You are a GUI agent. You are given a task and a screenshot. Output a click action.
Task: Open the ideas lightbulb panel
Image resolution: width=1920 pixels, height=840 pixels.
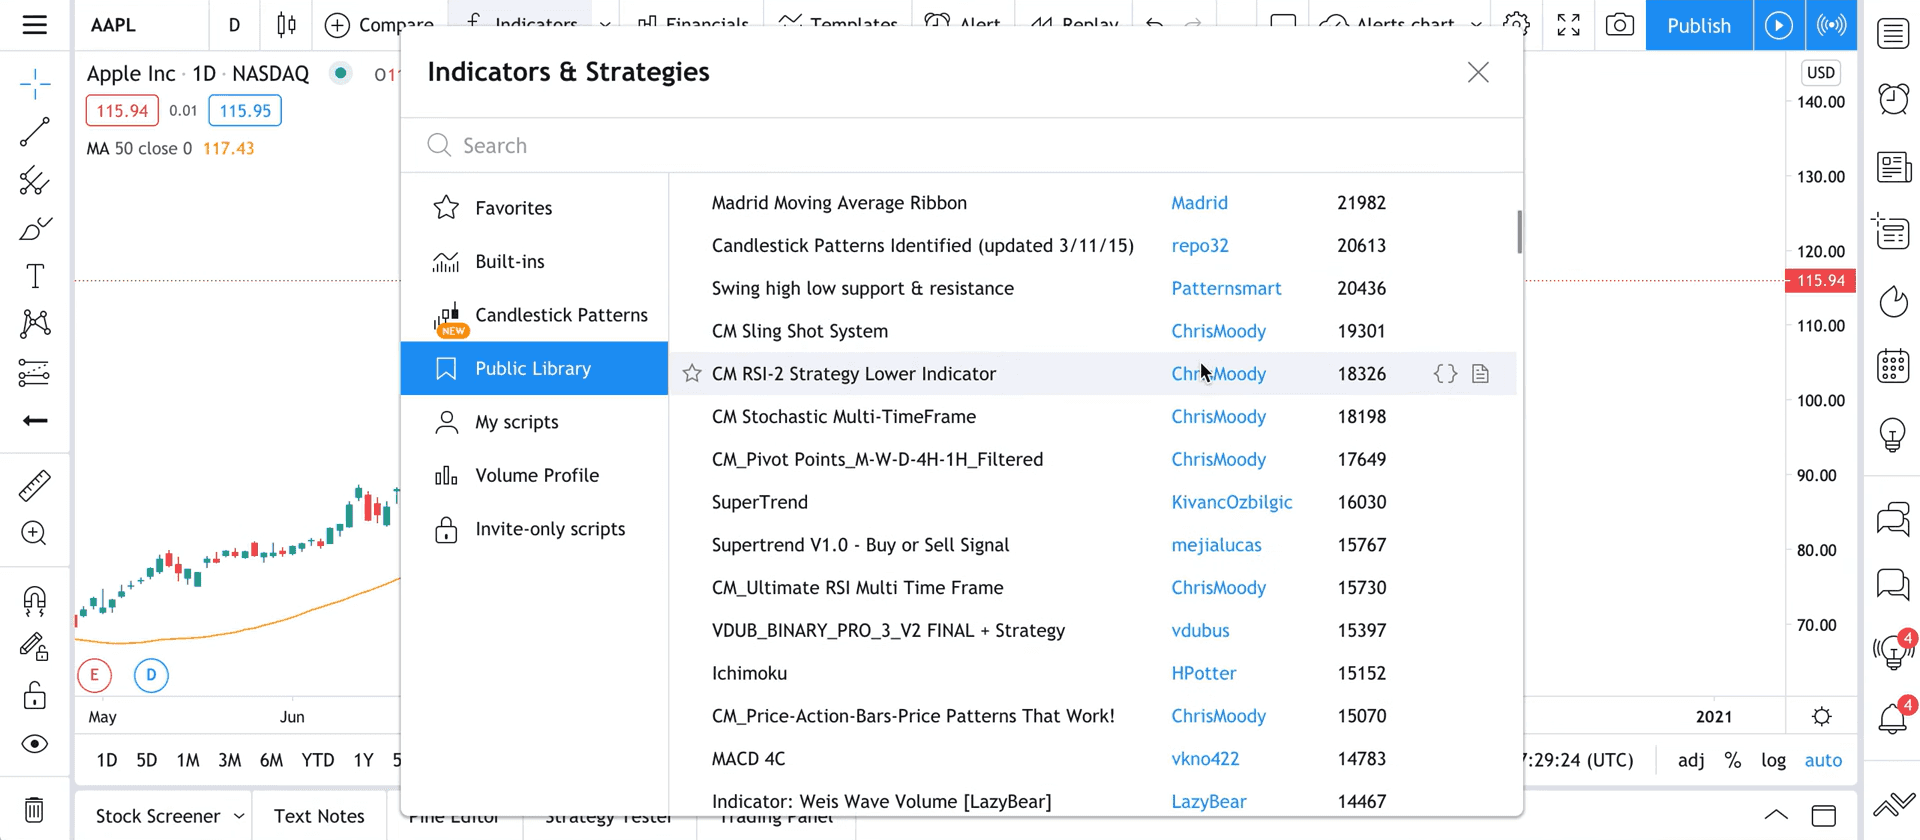tap(1893, 435)
